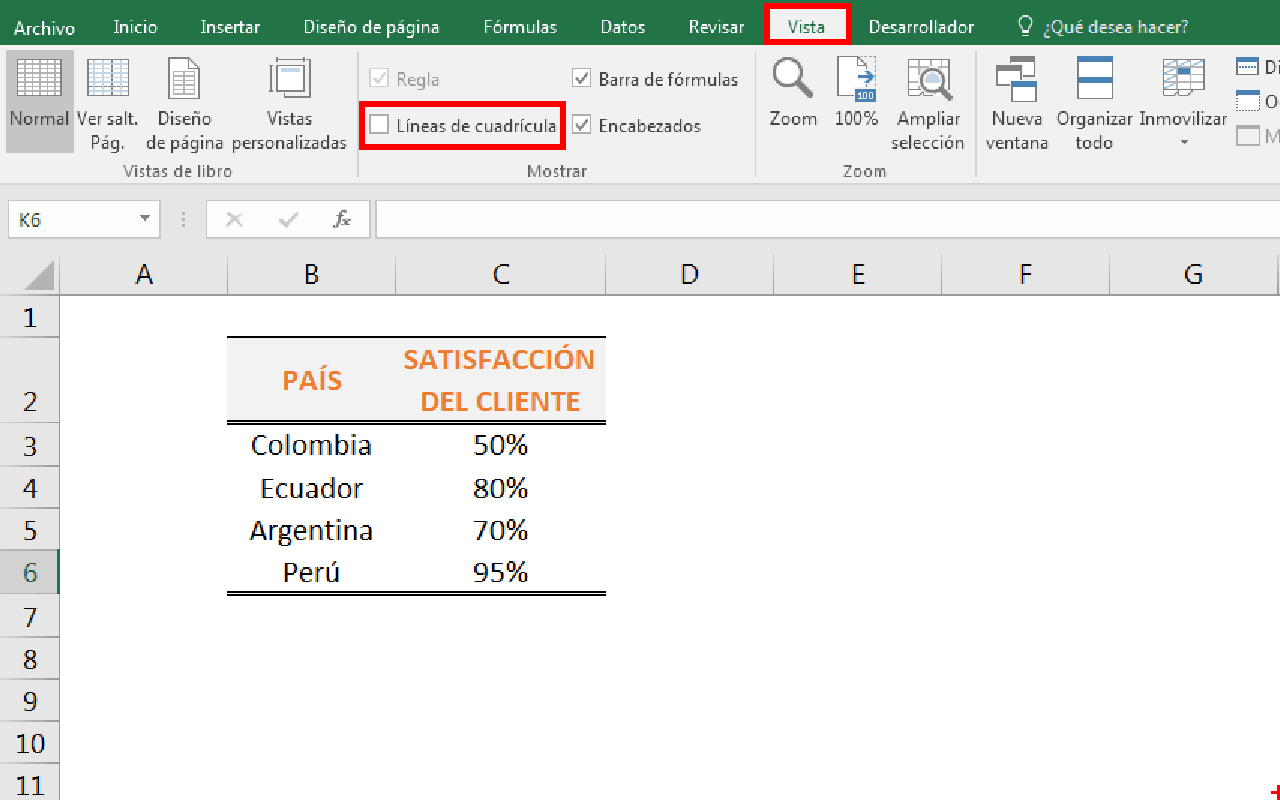Click the Select All corner triangle
This screenshot has width=1280, height=800.
click(x=37, y=275)
